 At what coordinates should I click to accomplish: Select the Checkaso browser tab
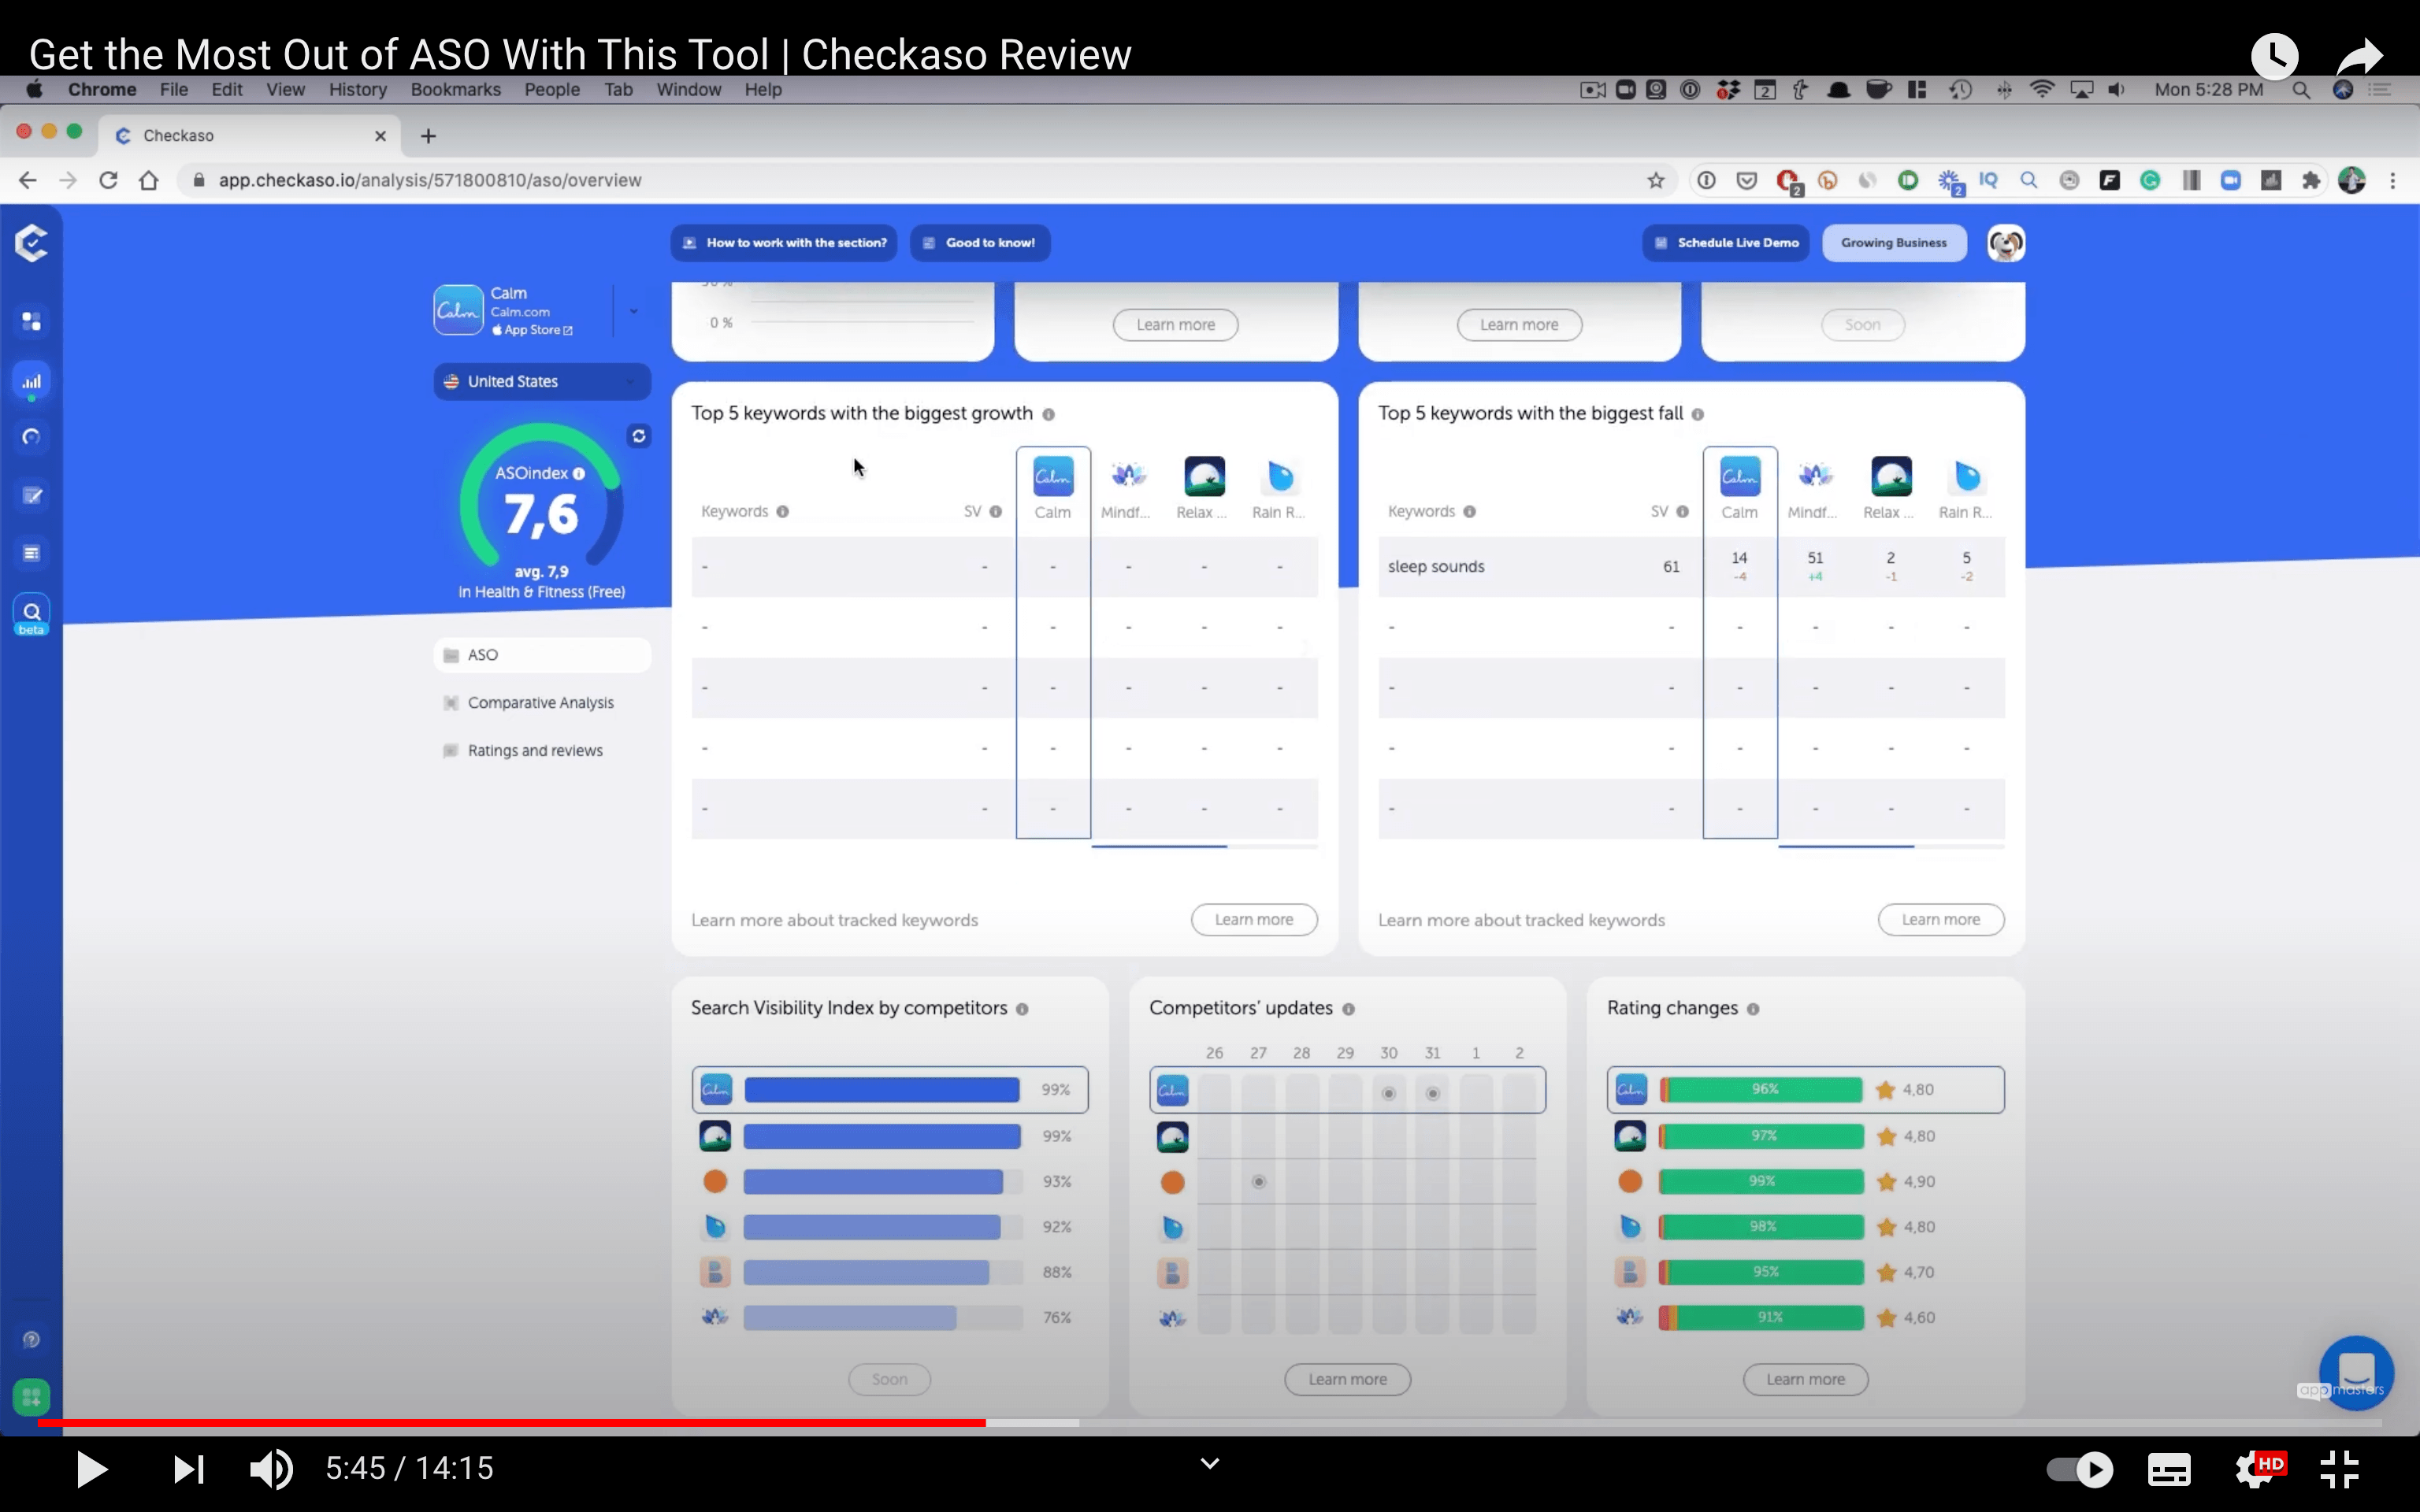click(250, 135)
